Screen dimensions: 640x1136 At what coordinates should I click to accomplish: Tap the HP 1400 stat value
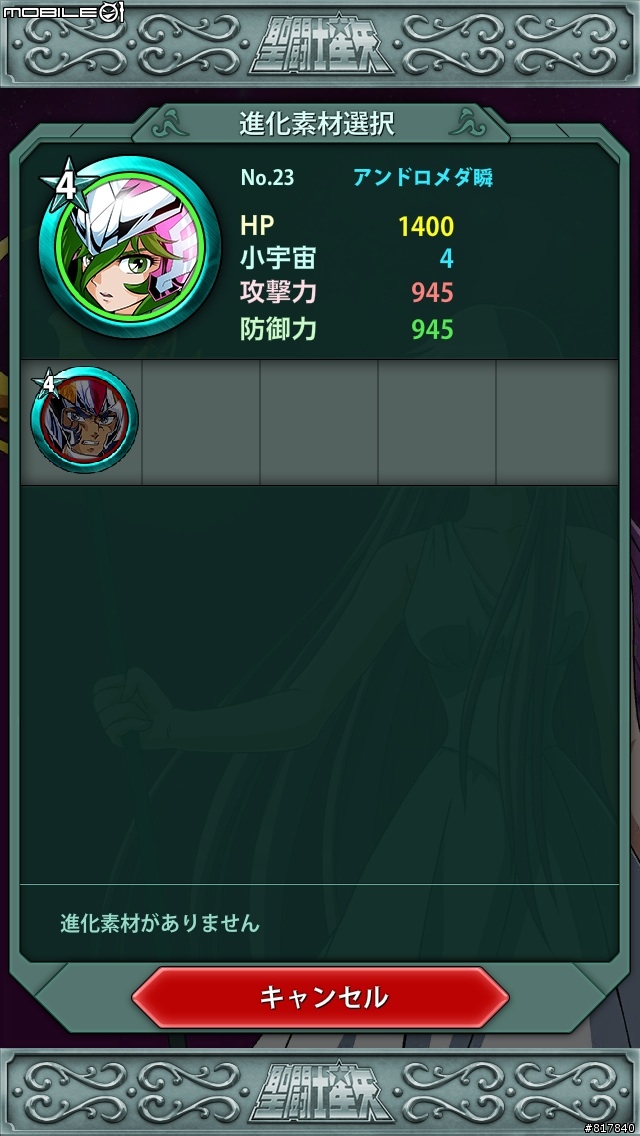[x=425, y=227]
